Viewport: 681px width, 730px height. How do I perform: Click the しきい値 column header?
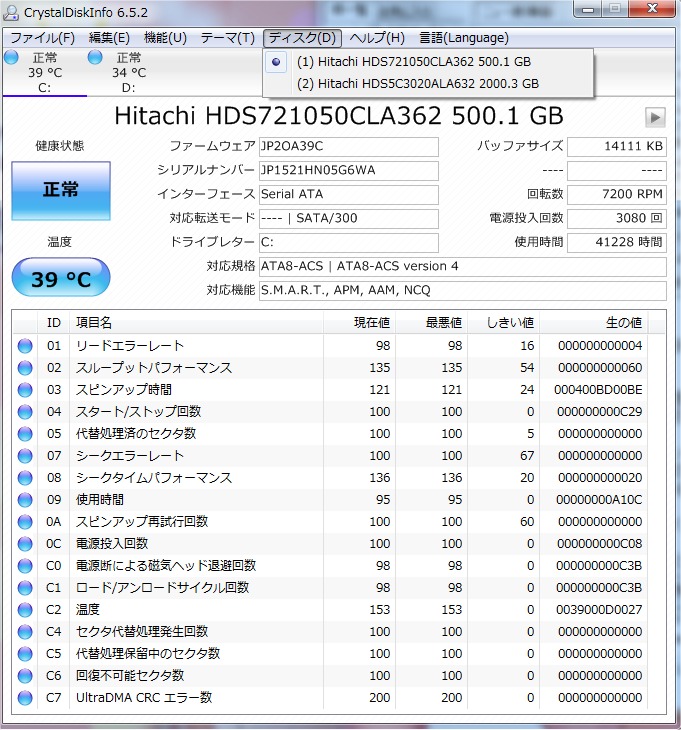(x=504, y=323)
